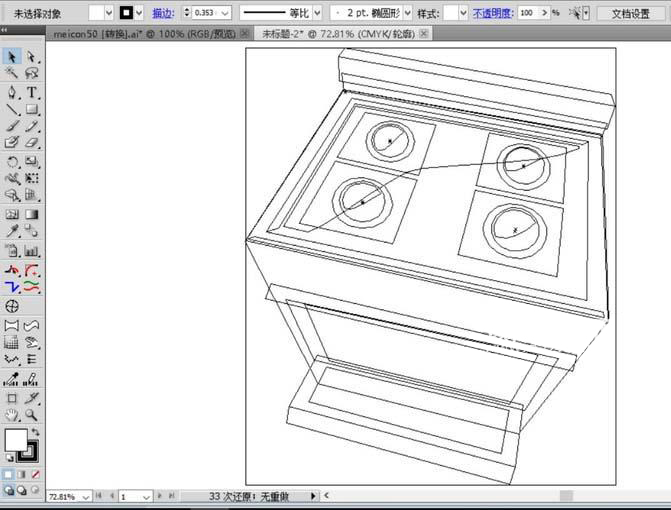Image resolution: width=671 pixels, height=510 pixels.
Task: Open the Perspective Grid tool
Action: coord(31,196)
